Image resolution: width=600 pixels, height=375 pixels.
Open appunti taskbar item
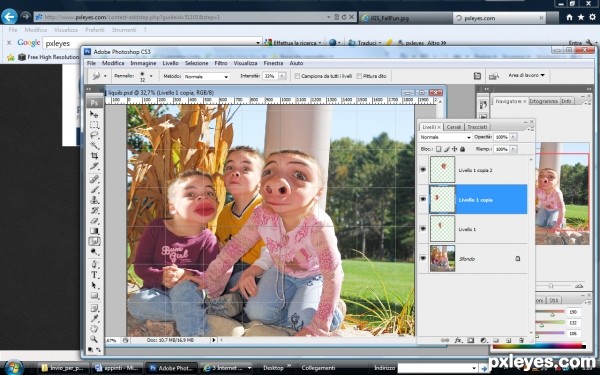[x=117, y=368]
